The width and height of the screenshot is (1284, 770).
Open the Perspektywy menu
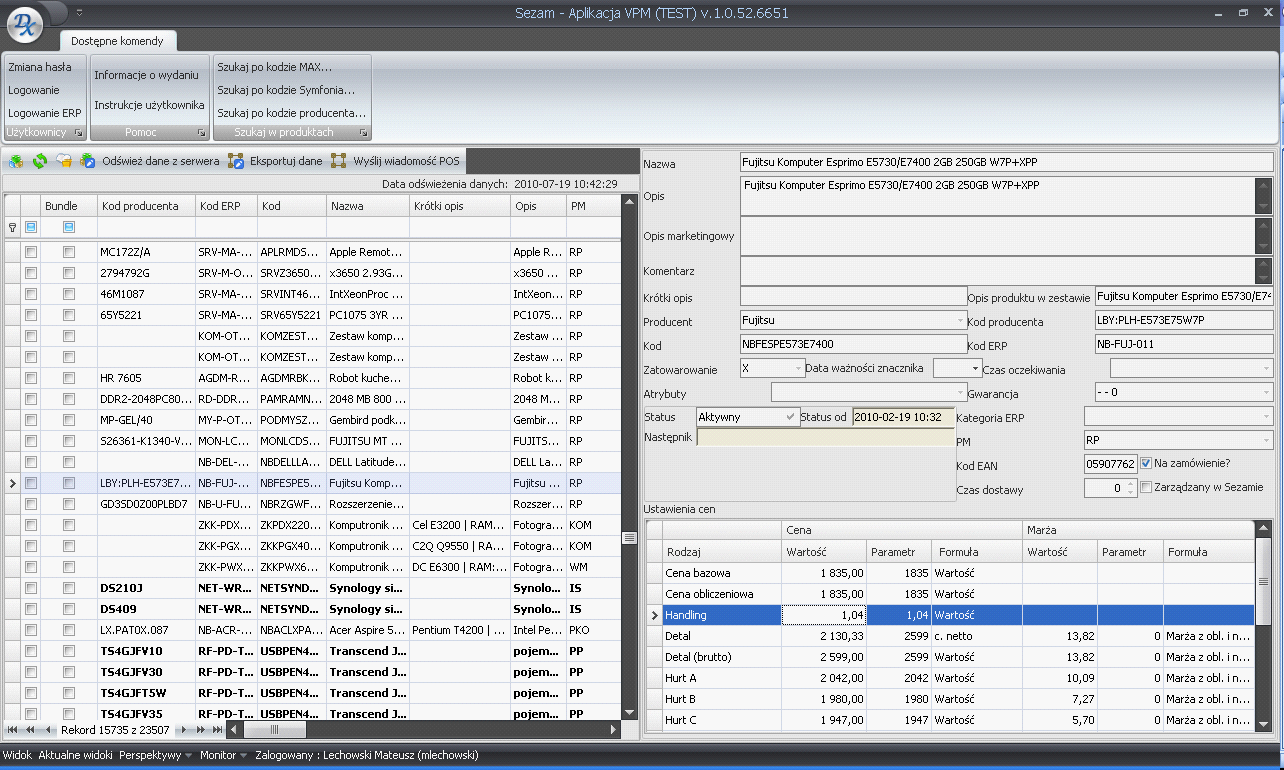click(155, 755)
